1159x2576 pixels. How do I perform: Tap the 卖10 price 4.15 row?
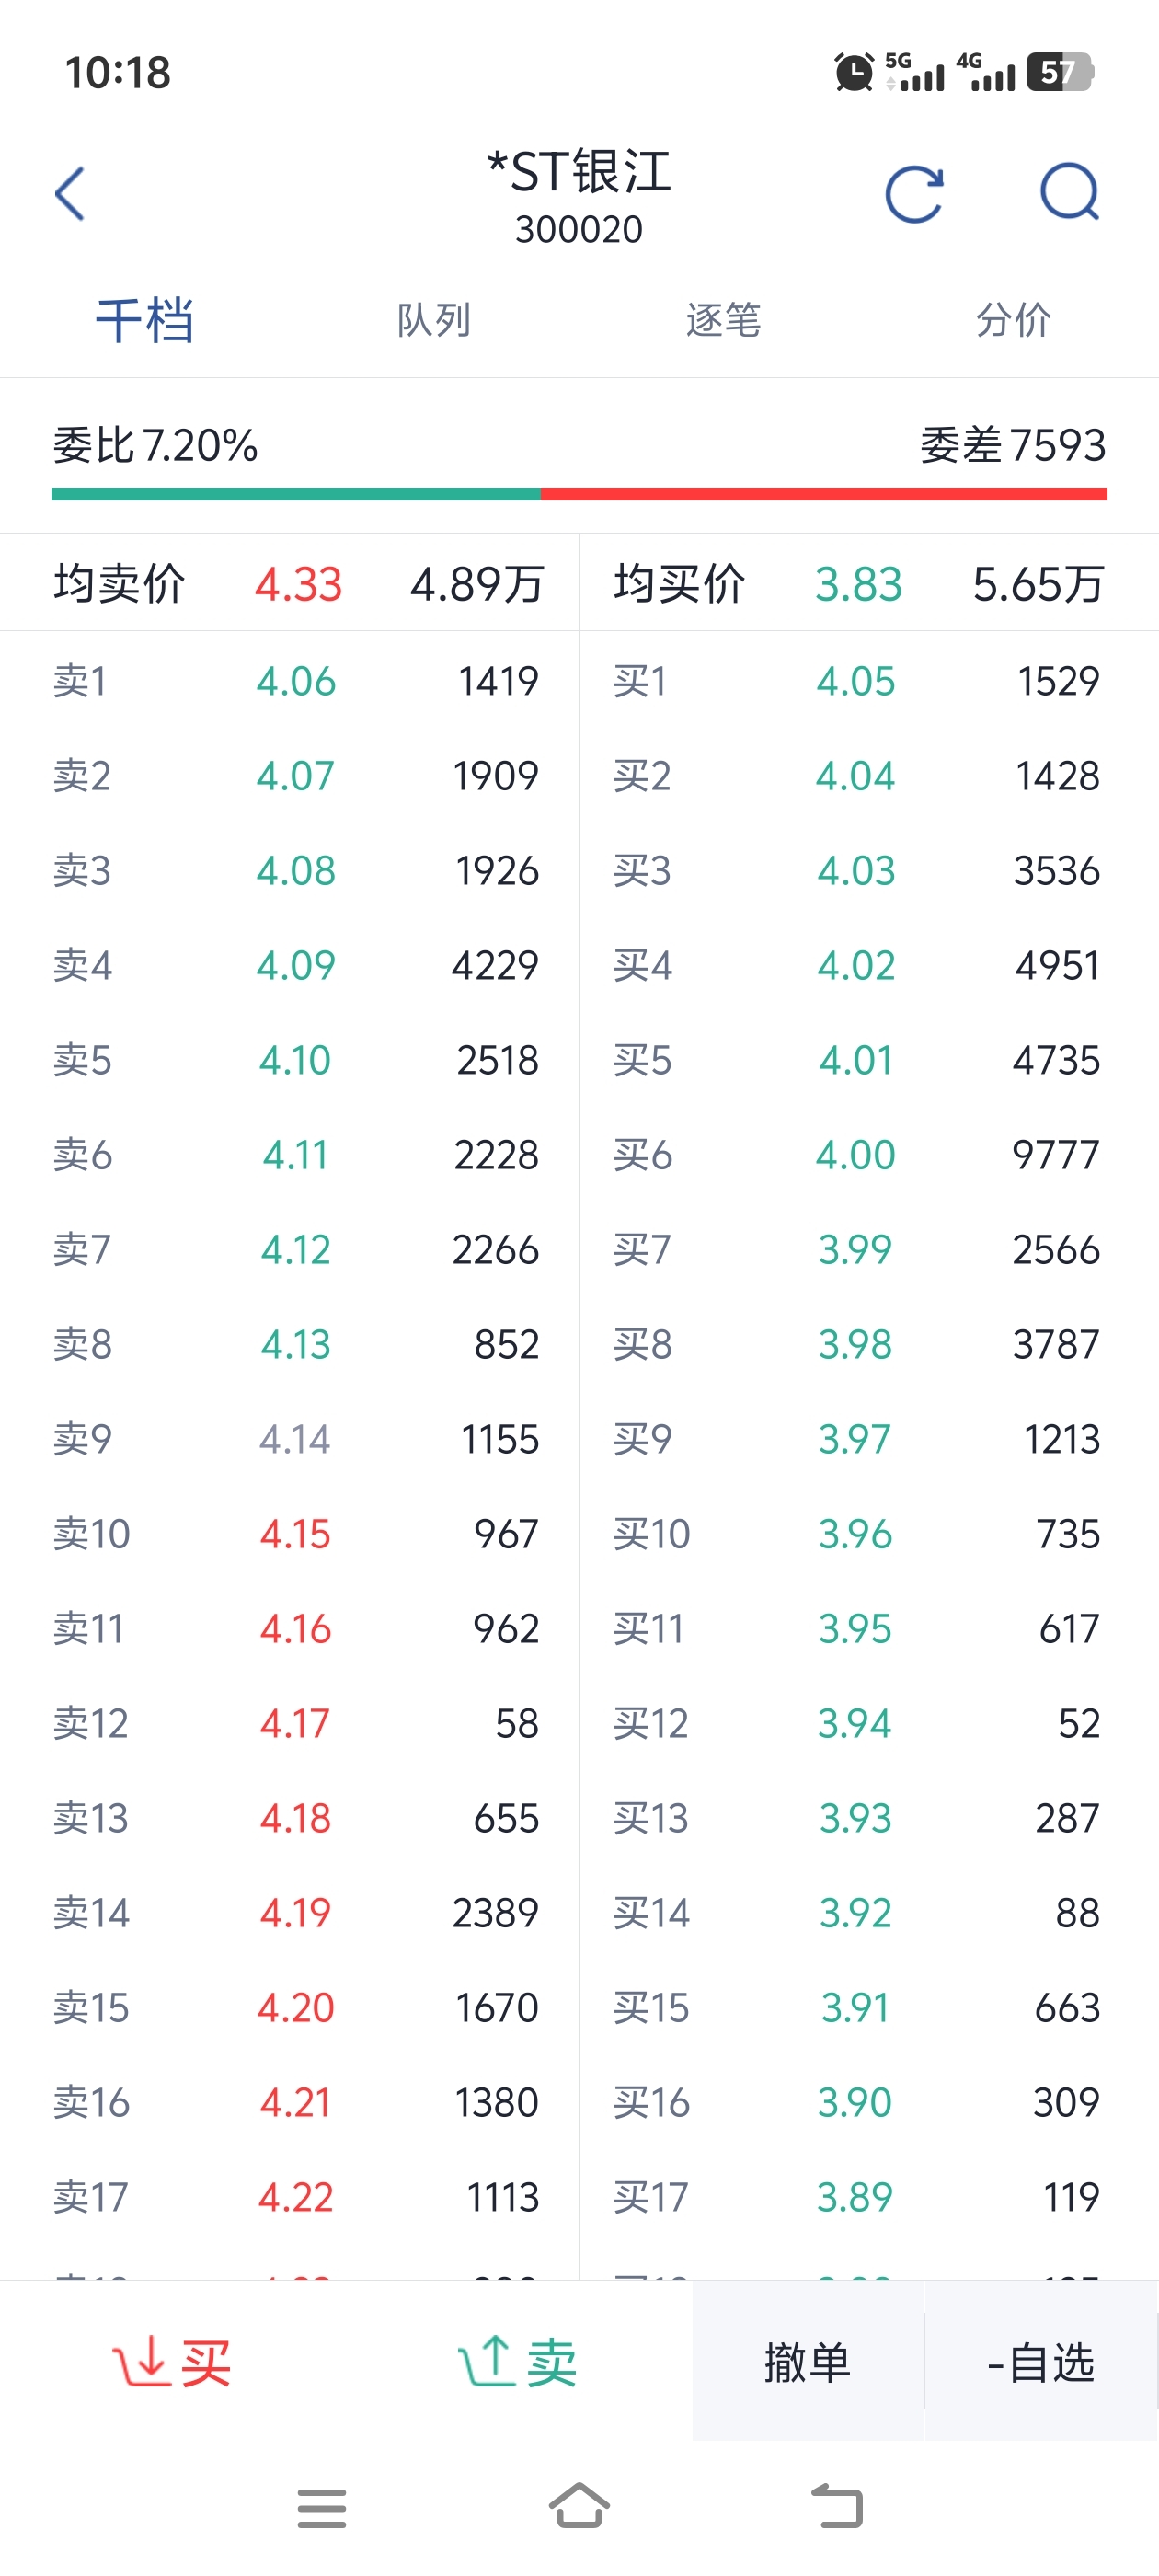(x=290, y=1534)
